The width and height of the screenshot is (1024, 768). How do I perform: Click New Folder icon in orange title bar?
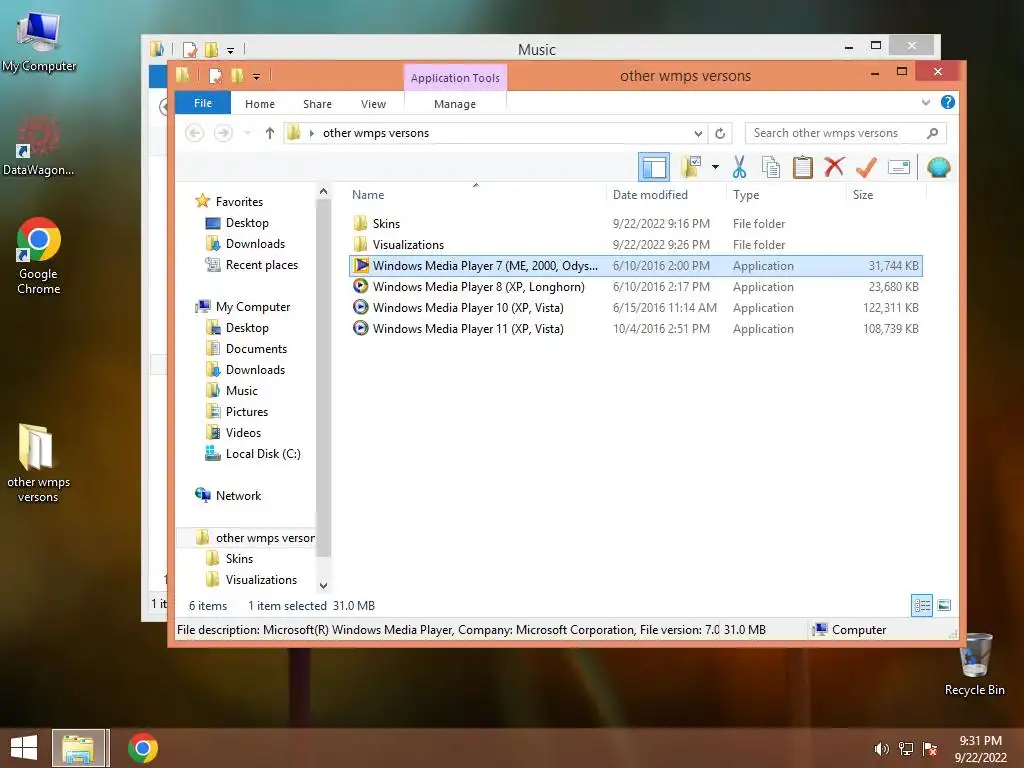[236, 76]
